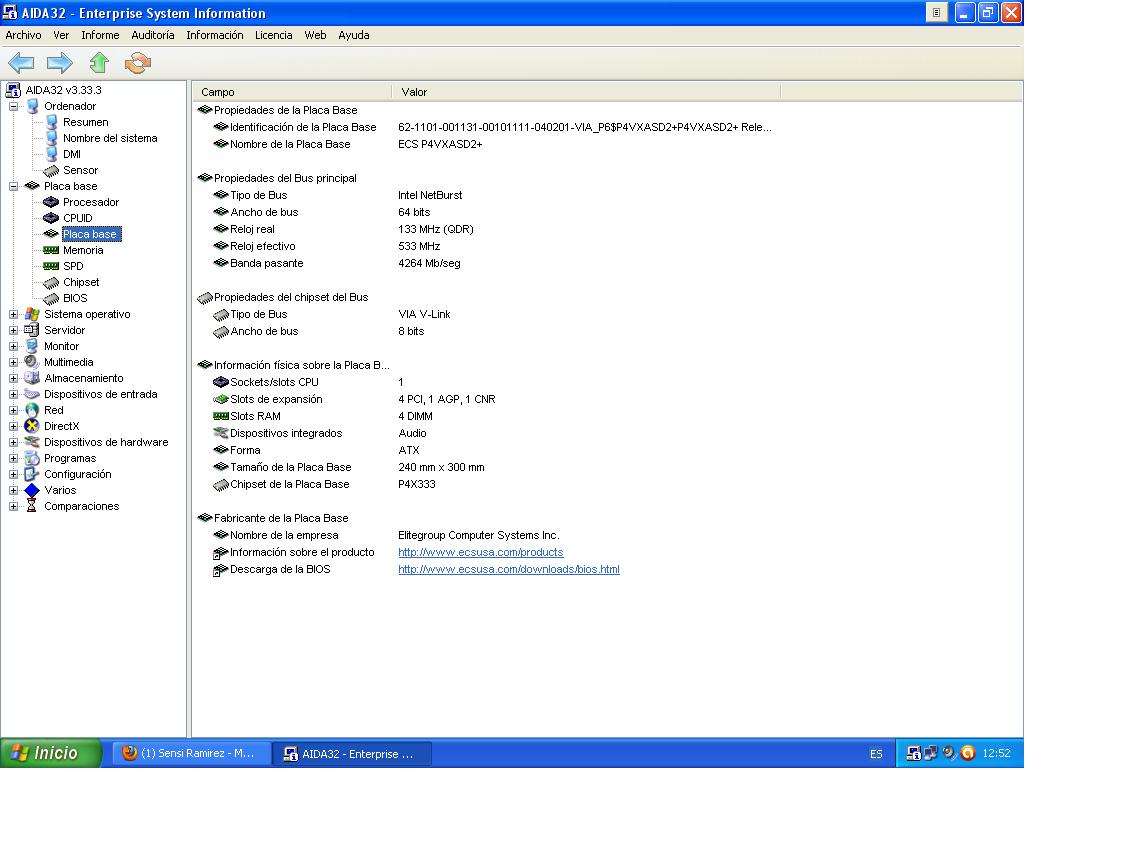Open the Archivo menu

23,35
